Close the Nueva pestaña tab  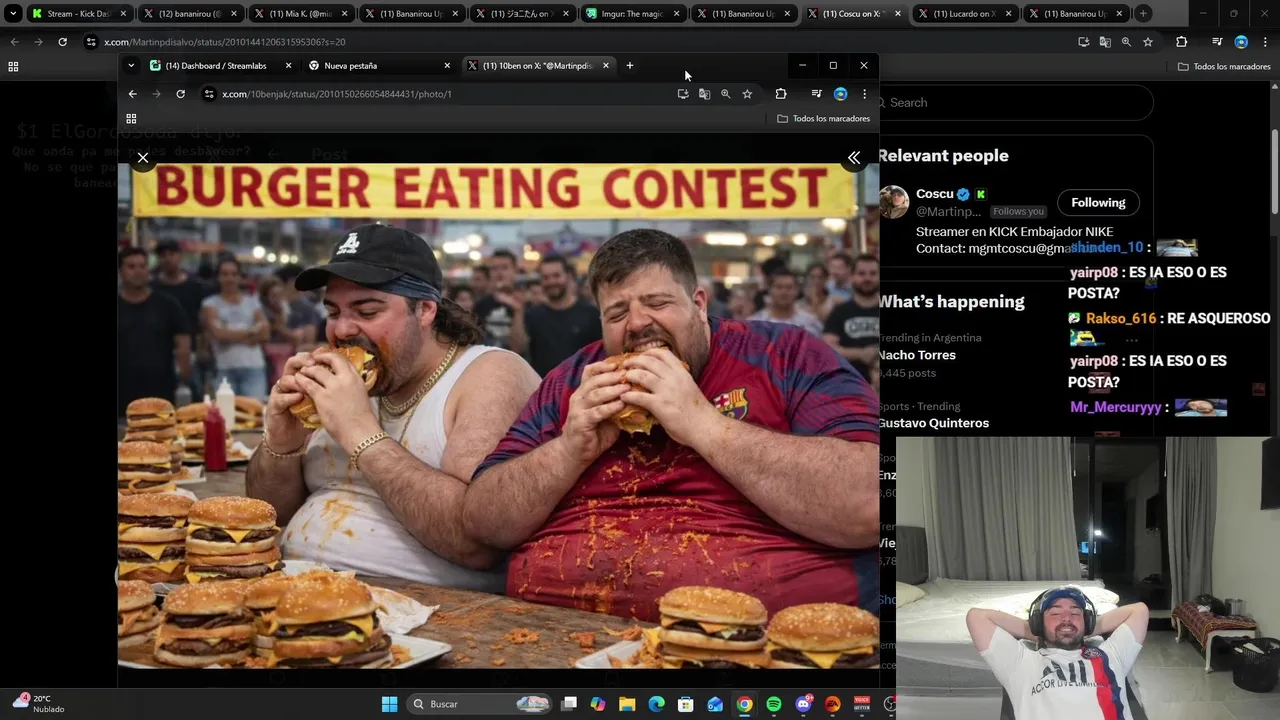pyautogui.click(x=447, y=66)
